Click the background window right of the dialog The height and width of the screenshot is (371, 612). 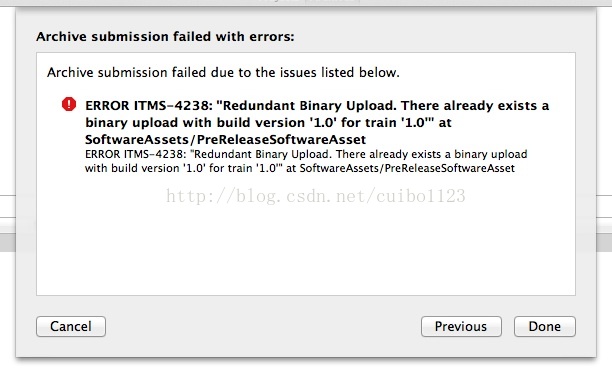click(x=604, y=117)
